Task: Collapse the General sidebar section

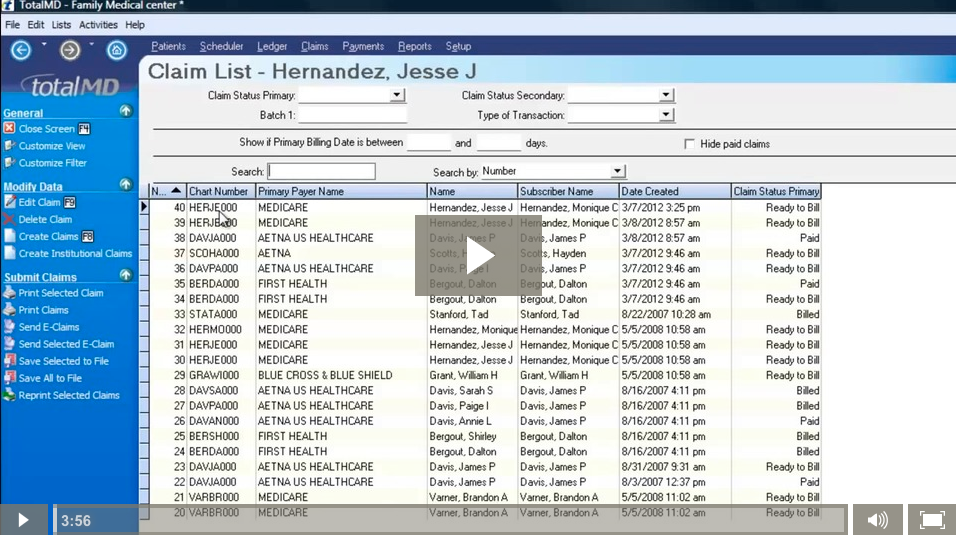Action: (x=126, y=111)
